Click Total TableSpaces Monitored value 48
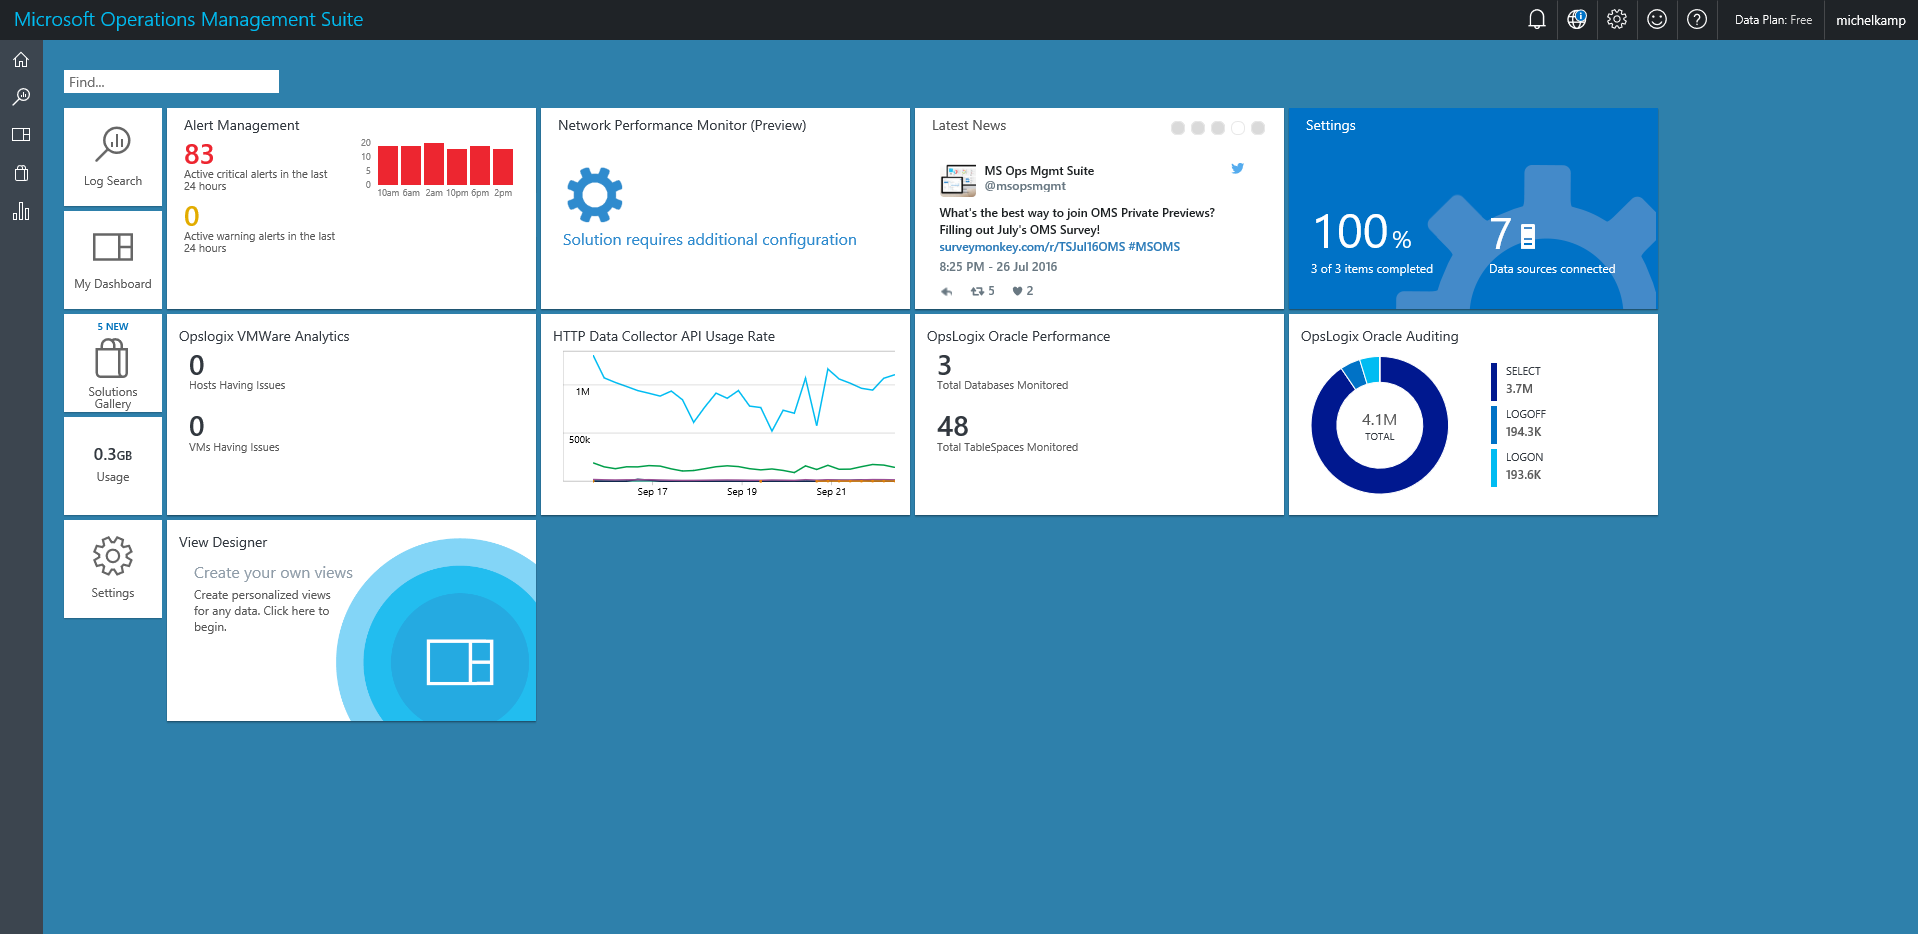The image size is (1918, 934). [x=953, y=427]
